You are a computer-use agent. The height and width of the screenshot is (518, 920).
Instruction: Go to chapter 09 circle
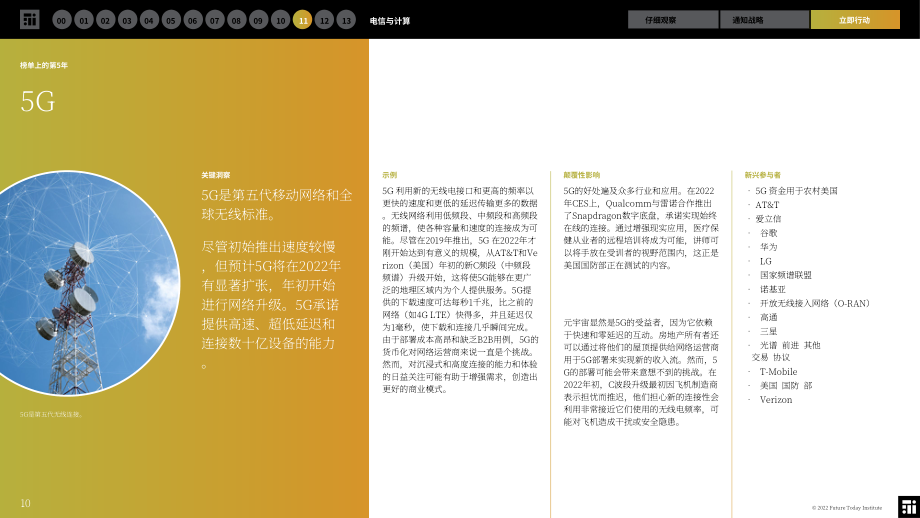coord(259,20)
